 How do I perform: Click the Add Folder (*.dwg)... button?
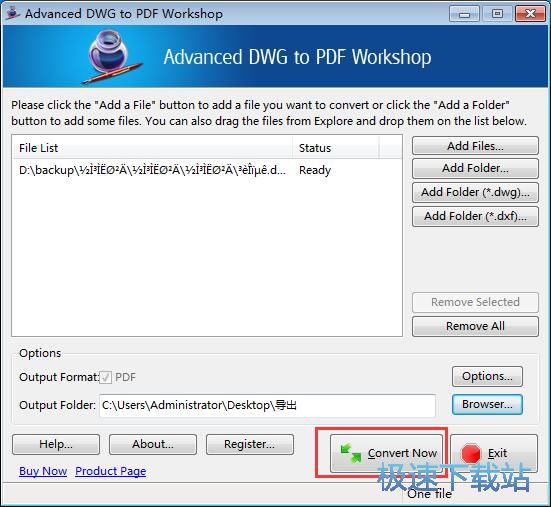475,192
